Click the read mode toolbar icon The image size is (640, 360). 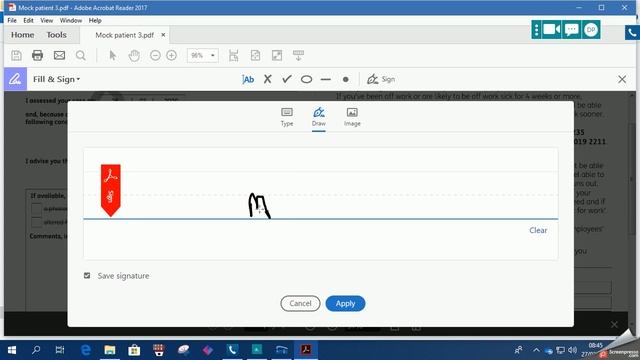pos(298,56)
